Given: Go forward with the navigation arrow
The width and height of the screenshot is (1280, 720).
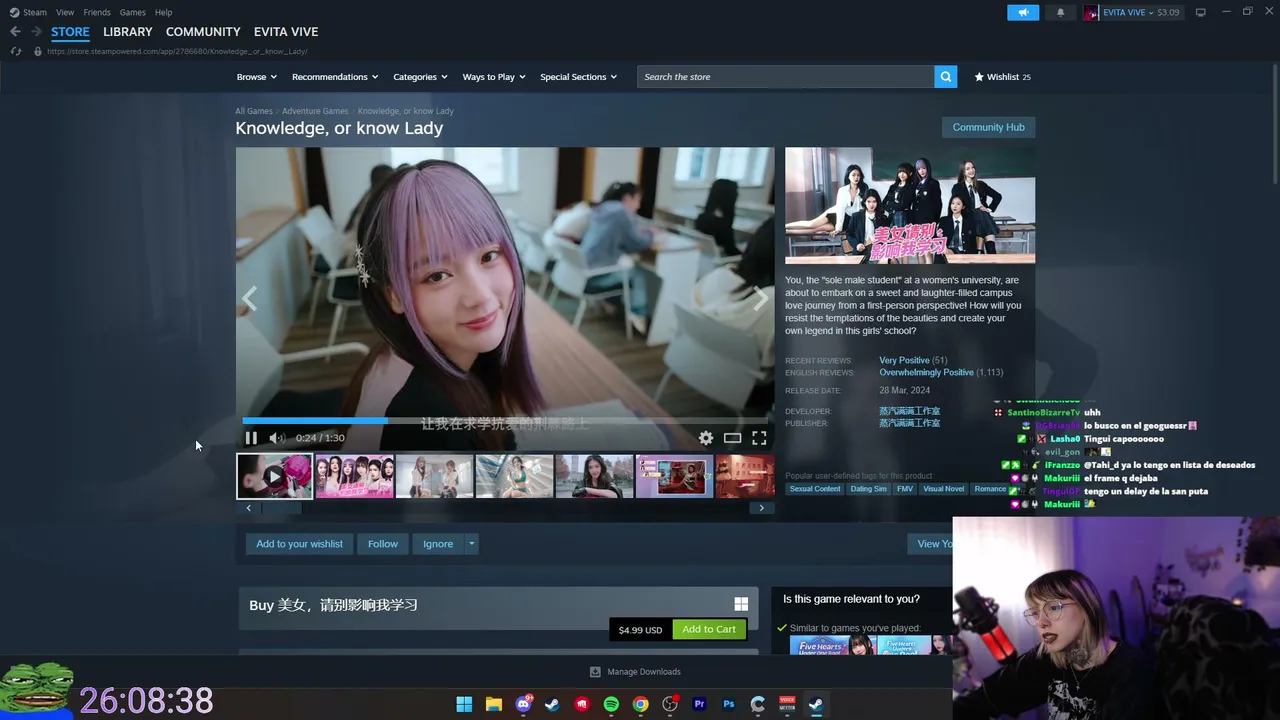Looking at the screenshot, I should pos(36,32).
